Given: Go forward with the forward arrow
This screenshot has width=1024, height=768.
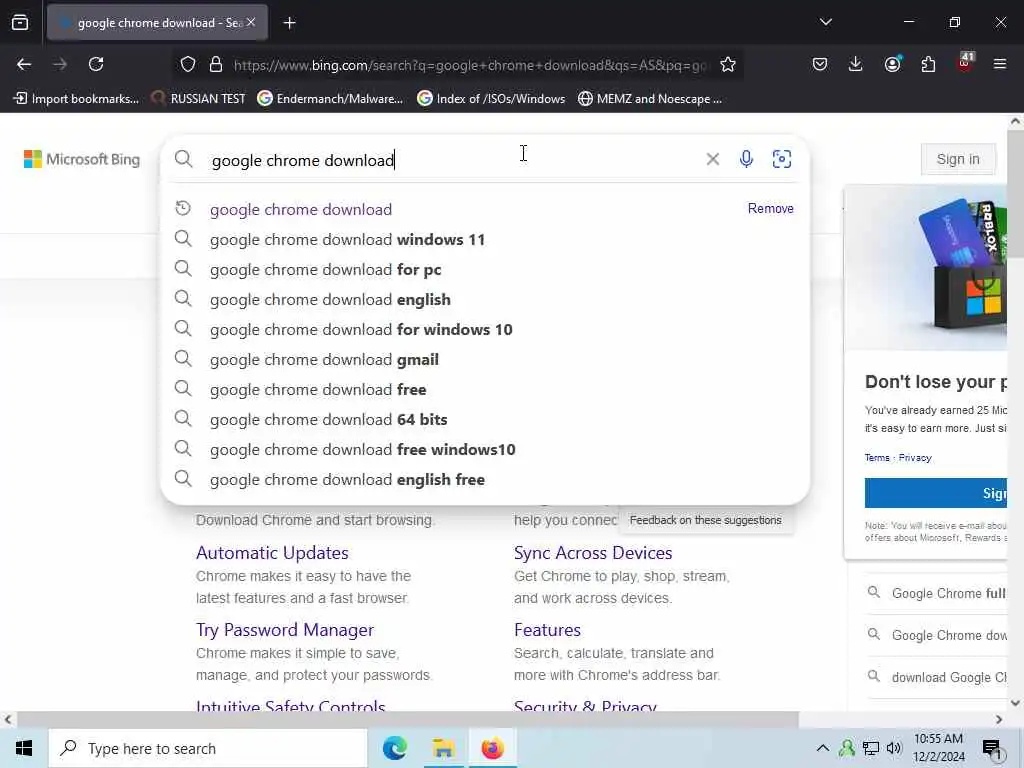Looking at the screenshot, I should (x=60, y=64).
